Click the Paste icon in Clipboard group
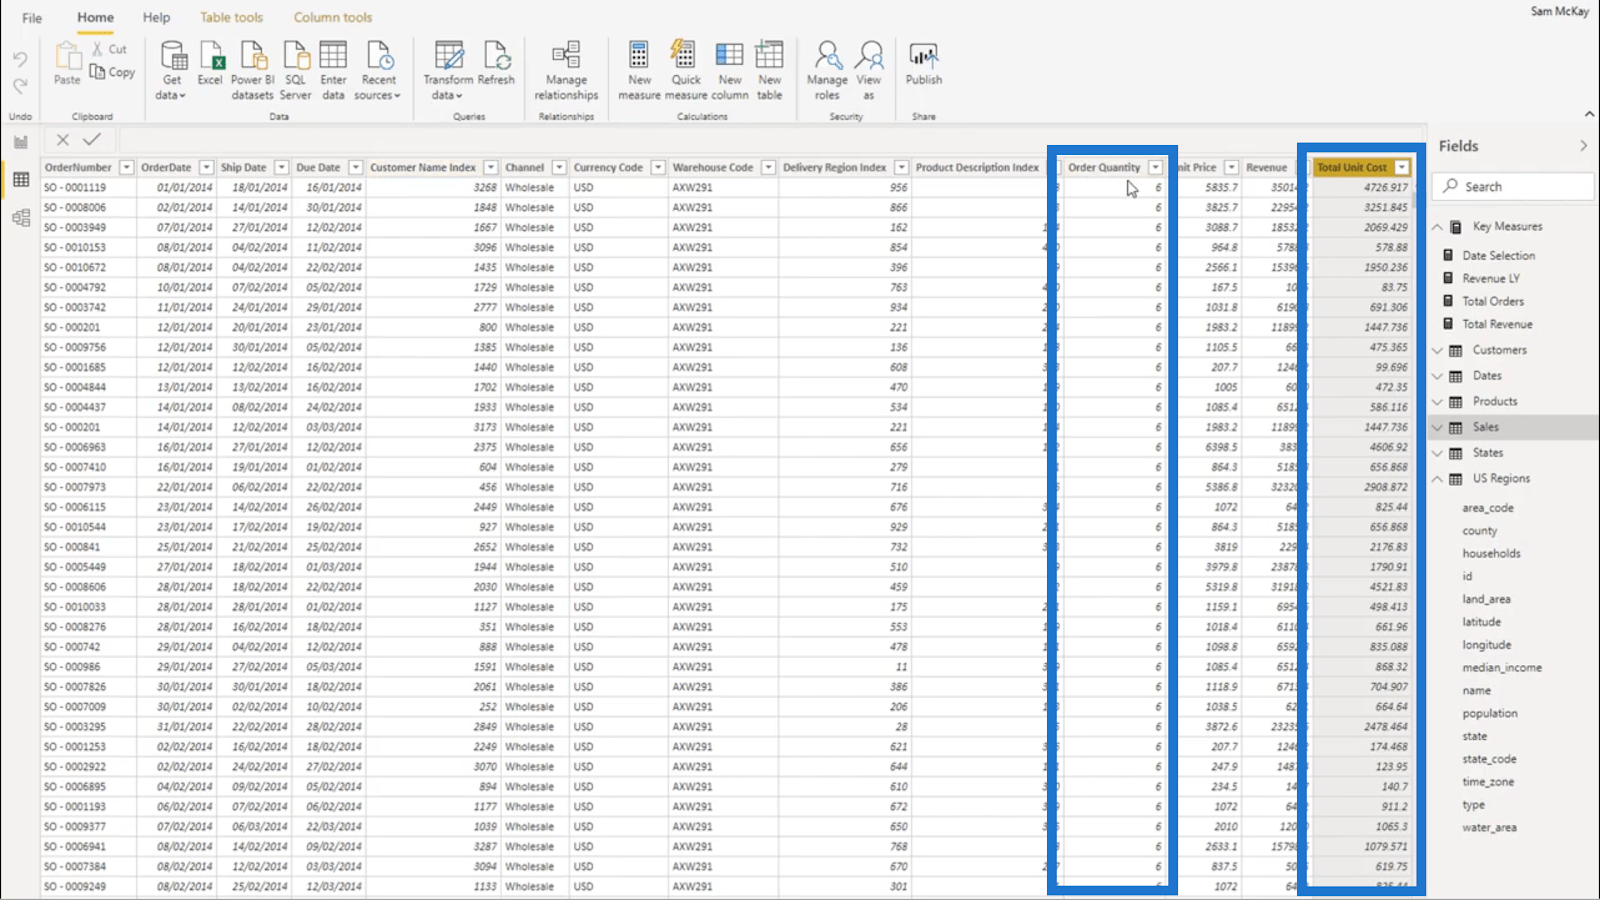 67,56
